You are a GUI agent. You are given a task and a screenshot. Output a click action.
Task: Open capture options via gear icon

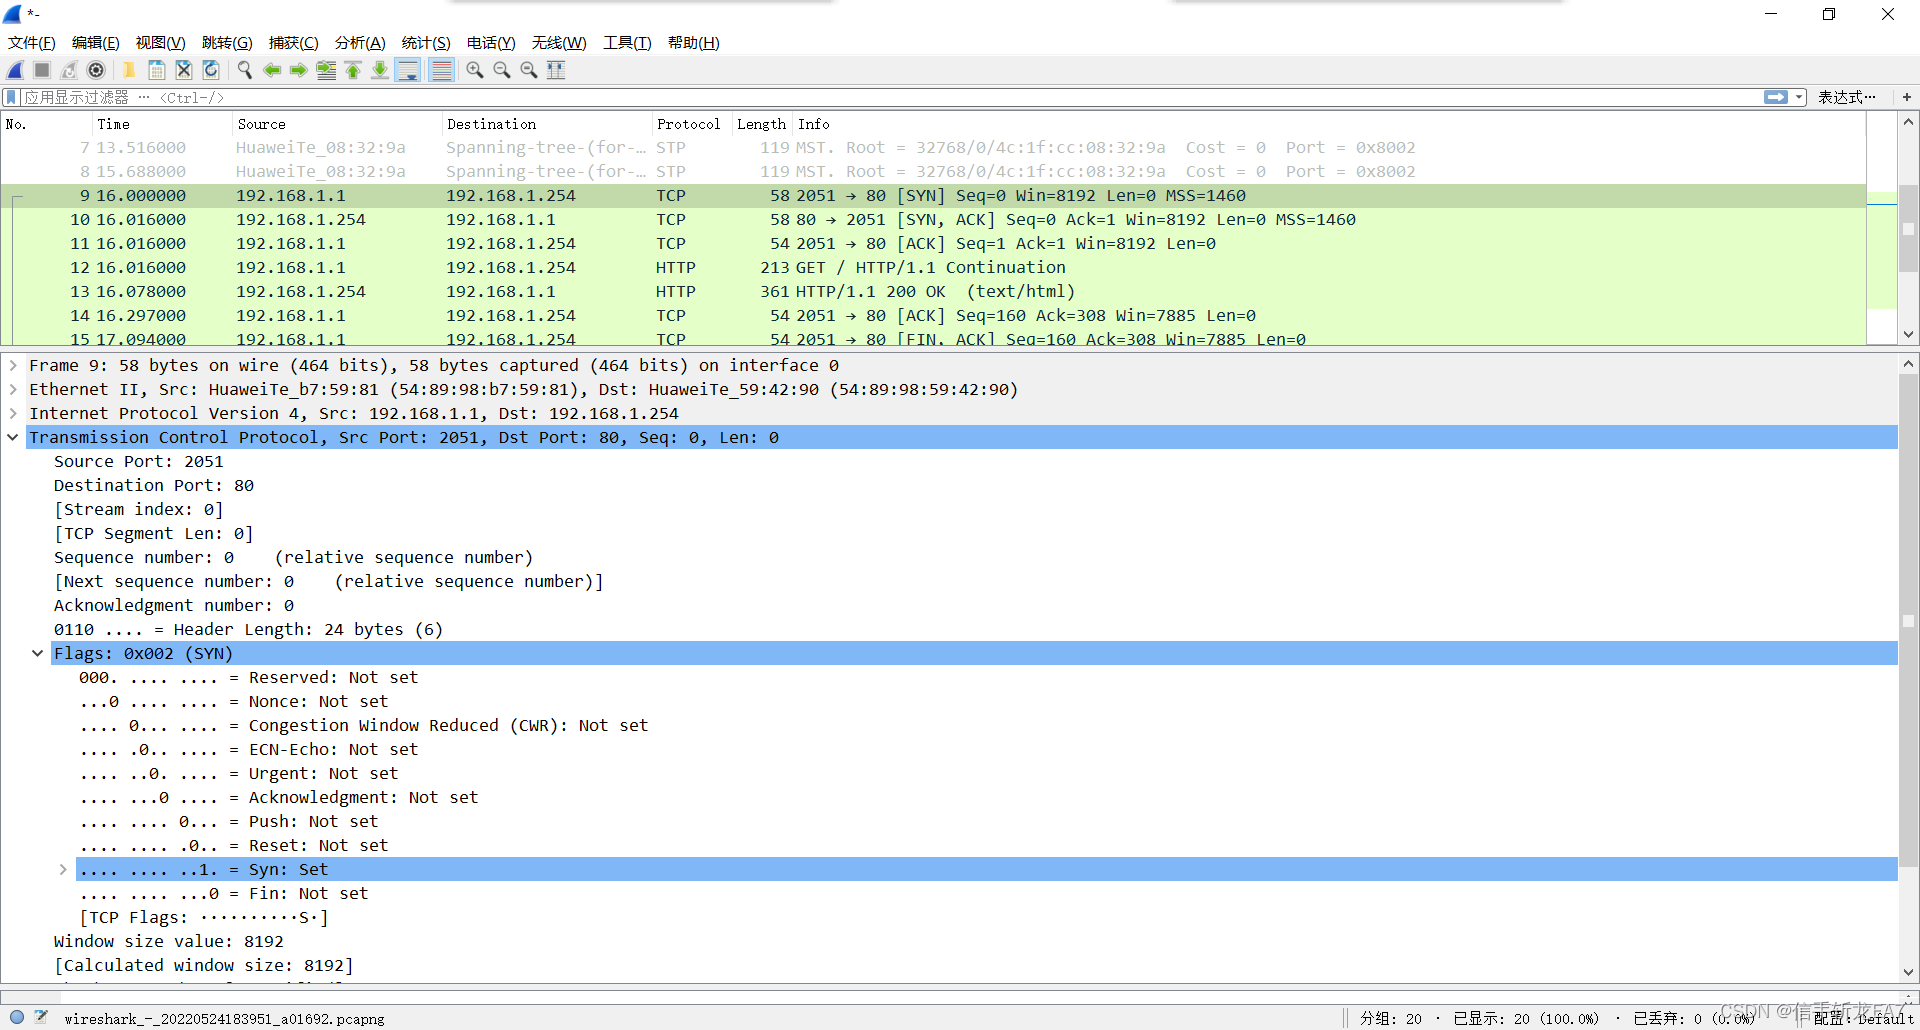click(x=96, y=70)
